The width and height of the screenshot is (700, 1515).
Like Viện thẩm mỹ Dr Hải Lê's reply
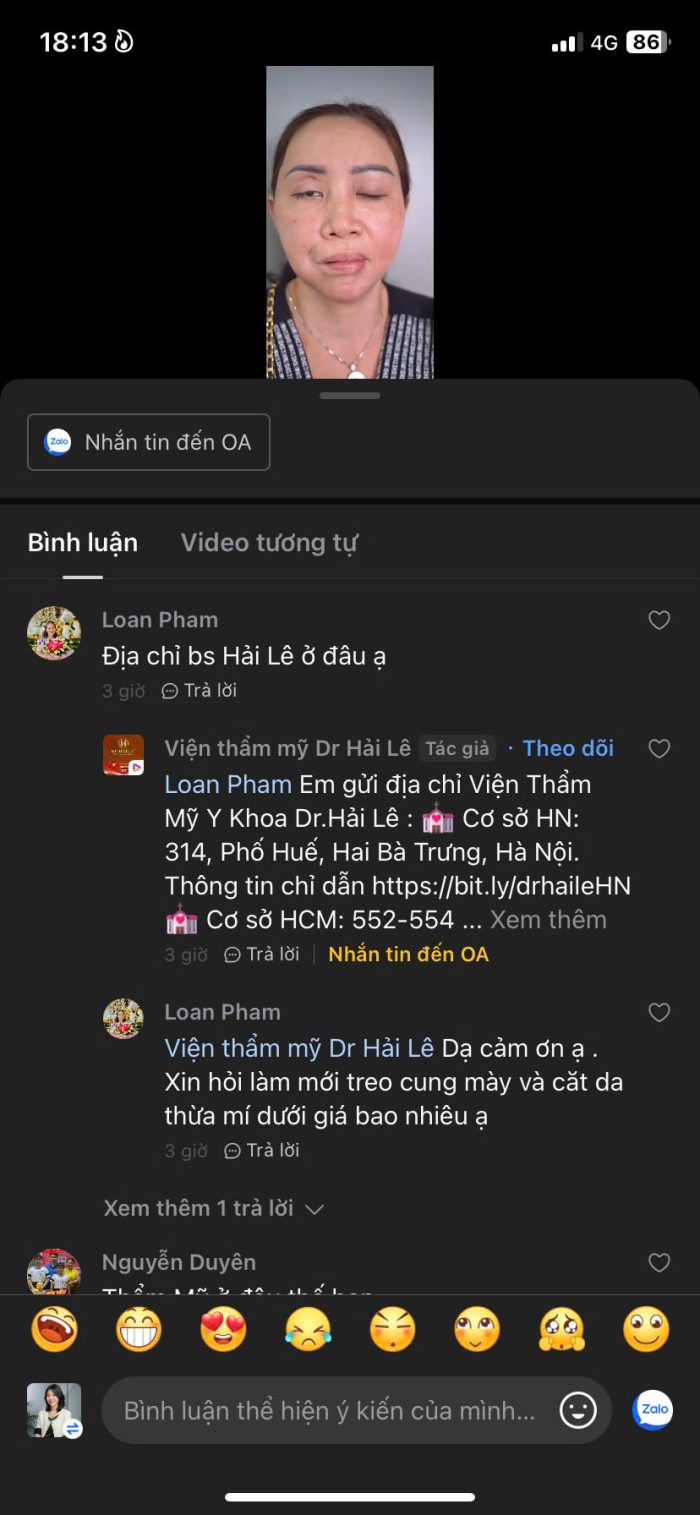pos(659,749)
